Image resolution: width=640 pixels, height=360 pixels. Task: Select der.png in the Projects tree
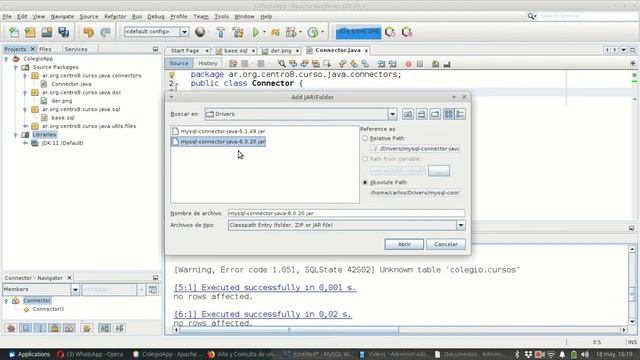(61, 101)
